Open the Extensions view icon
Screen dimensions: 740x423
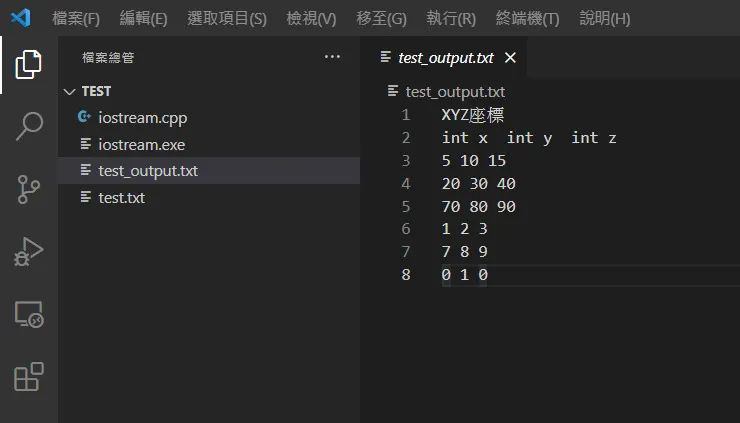click(29, 376)
